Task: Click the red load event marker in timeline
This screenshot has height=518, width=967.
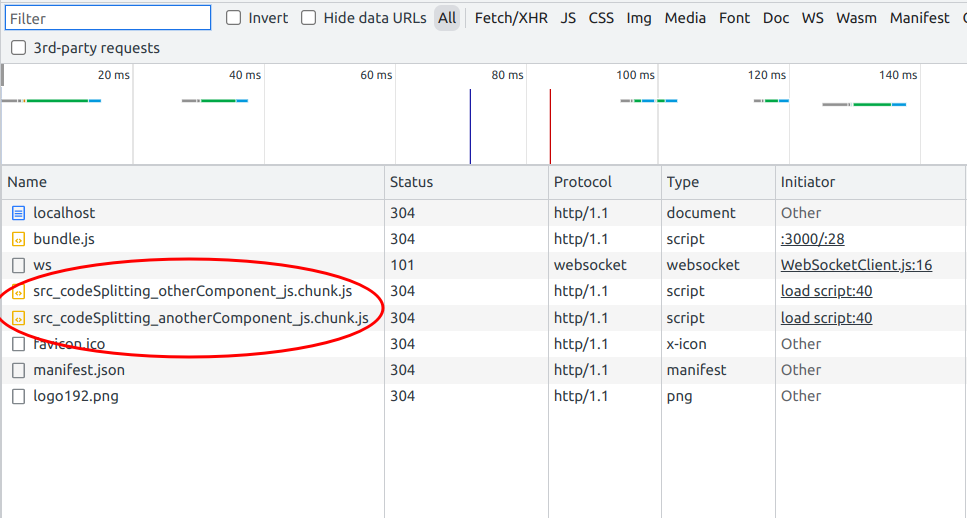Action: [x=550, y=126]
